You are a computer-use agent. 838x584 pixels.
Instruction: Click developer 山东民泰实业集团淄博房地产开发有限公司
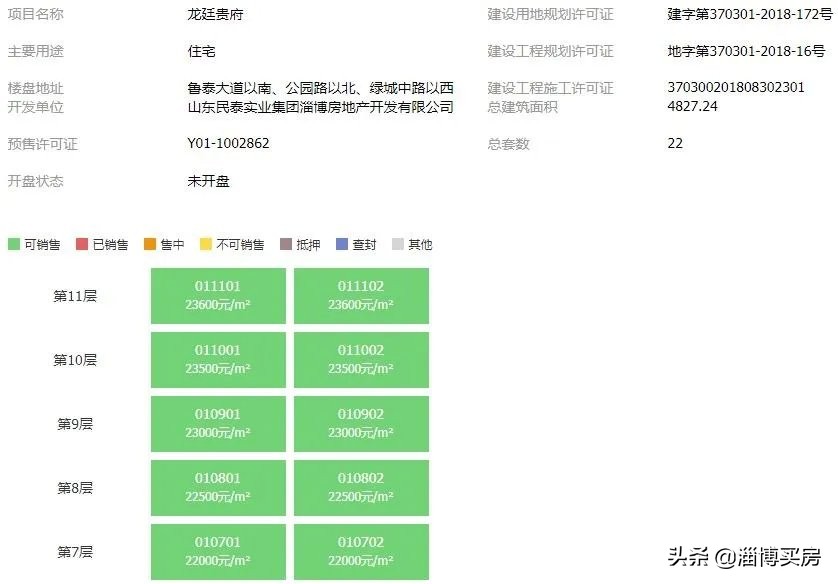point(321,109)
